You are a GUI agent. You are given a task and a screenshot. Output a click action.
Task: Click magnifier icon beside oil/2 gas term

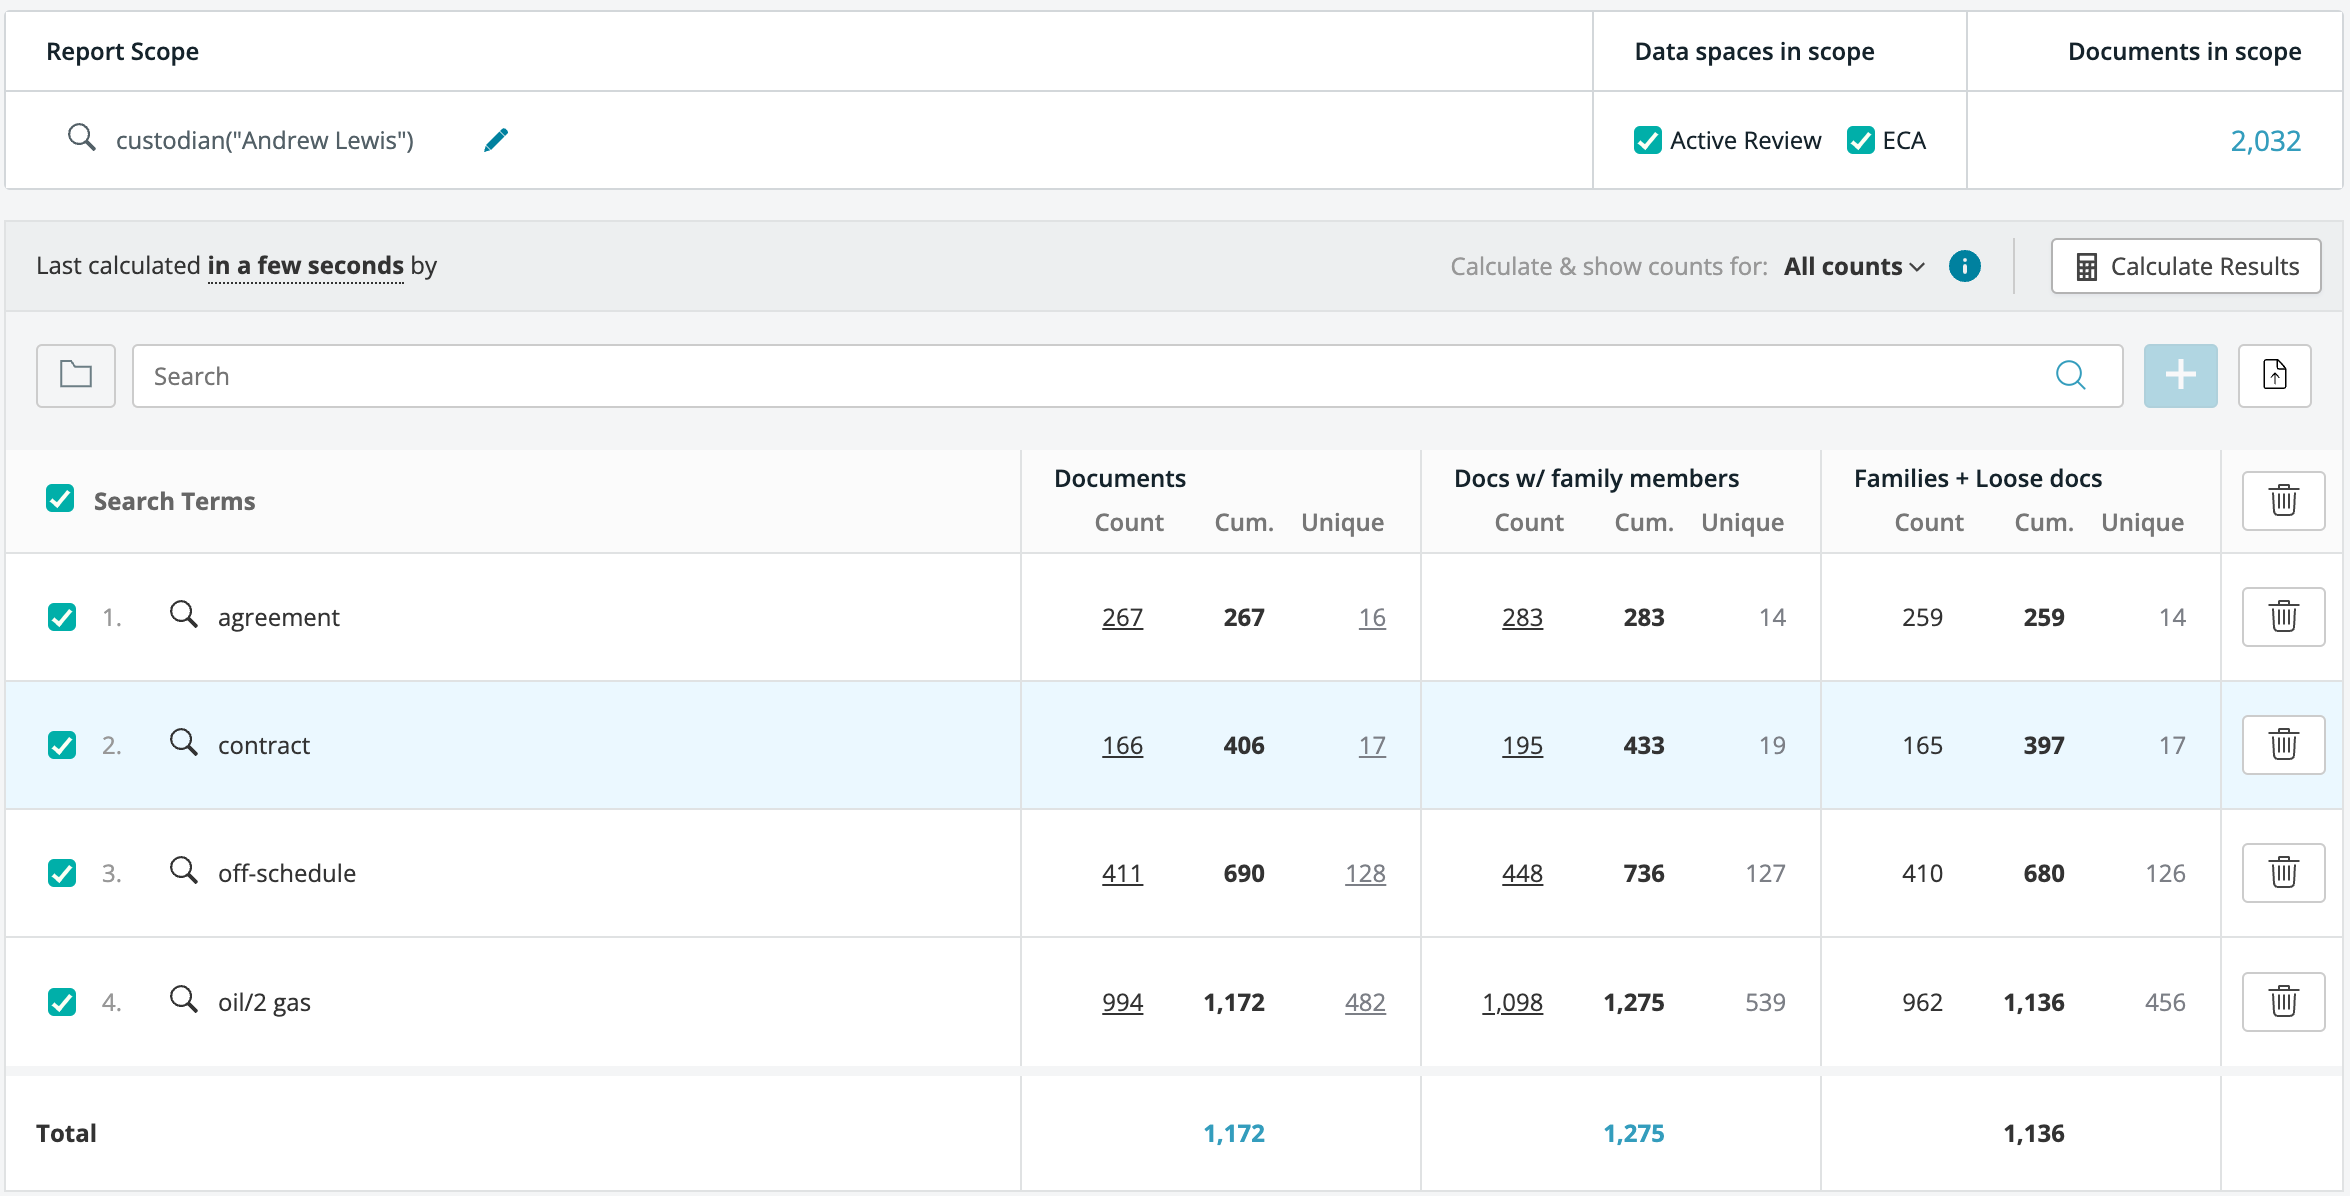[183, 999]
